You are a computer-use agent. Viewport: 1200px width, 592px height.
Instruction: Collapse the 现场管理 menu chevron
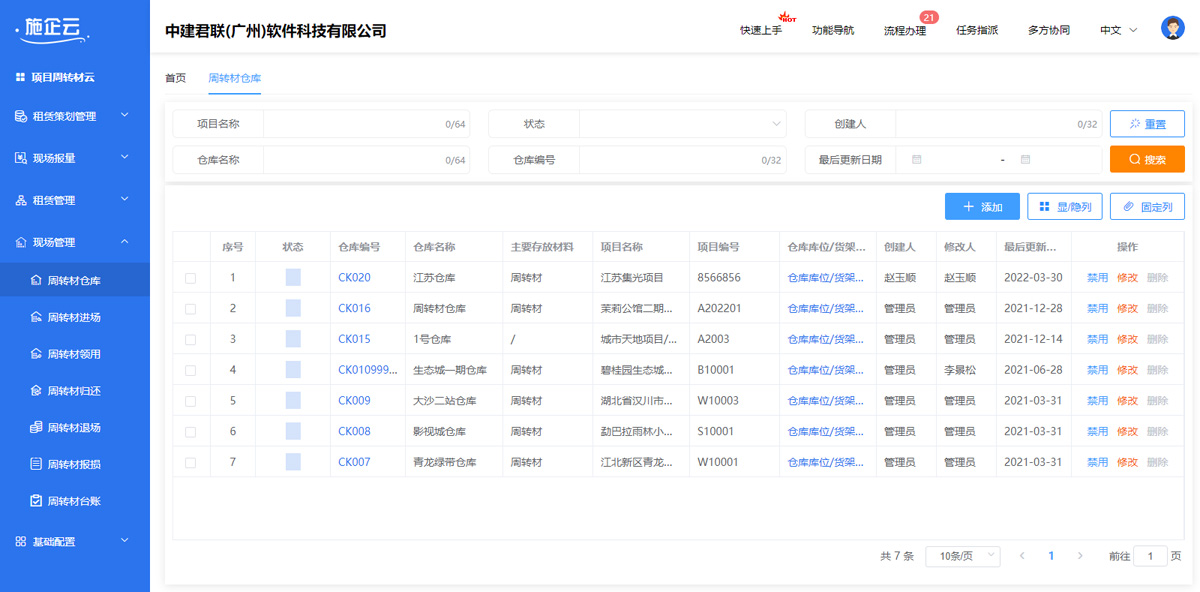[125, 242]
